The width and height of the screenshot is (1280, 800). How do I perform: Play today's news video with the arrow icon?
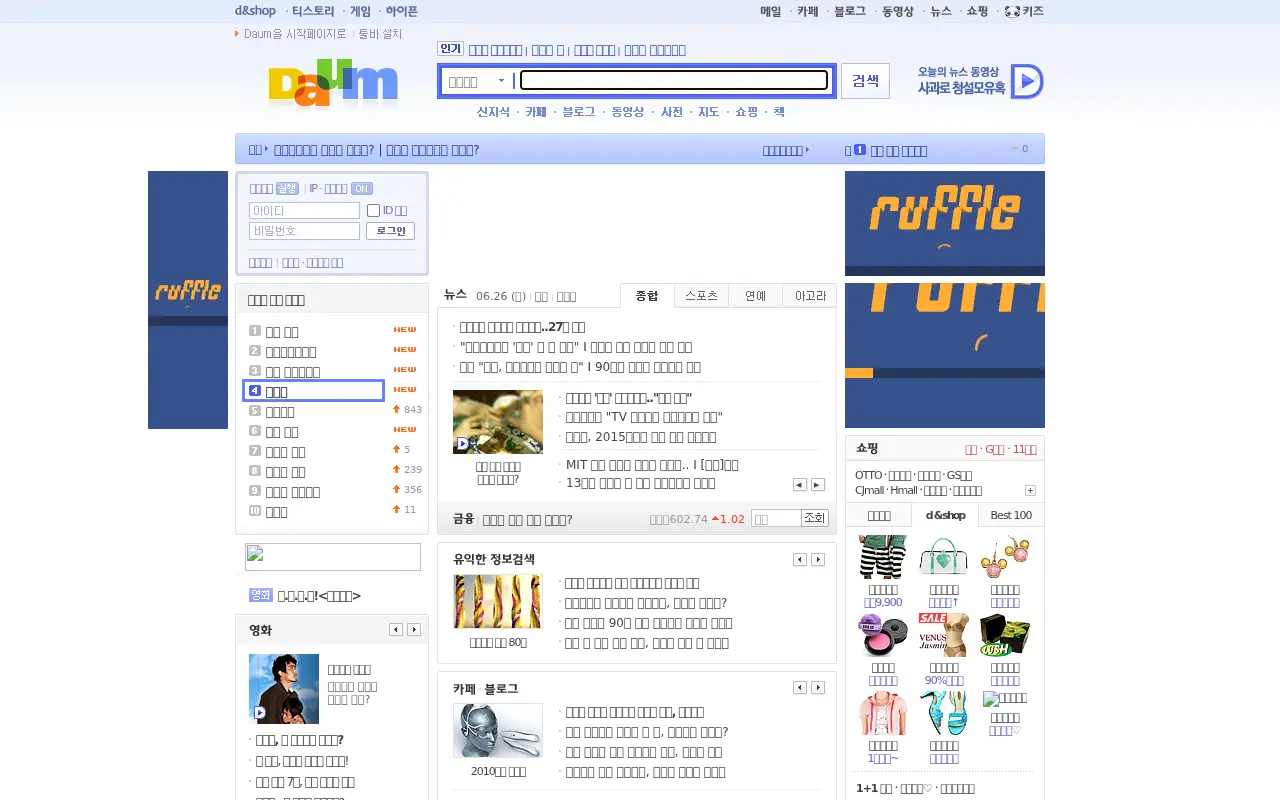click(1027, 81)
